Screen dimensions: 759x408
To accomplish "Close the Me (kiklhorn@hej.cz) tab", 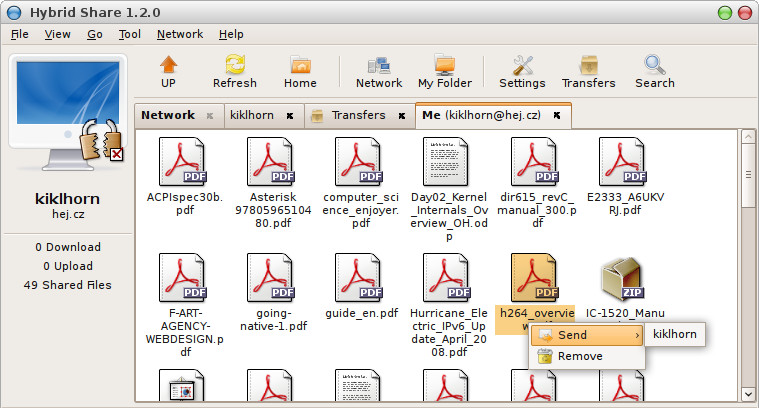I will click(557, 115).
